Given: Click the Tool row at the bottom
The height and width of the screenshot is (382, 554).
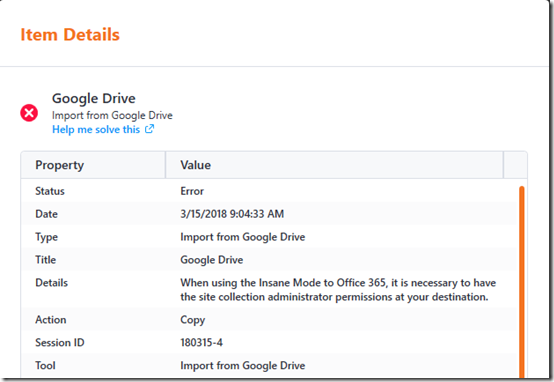Looking at the screenshot, I should click(269, 365).
